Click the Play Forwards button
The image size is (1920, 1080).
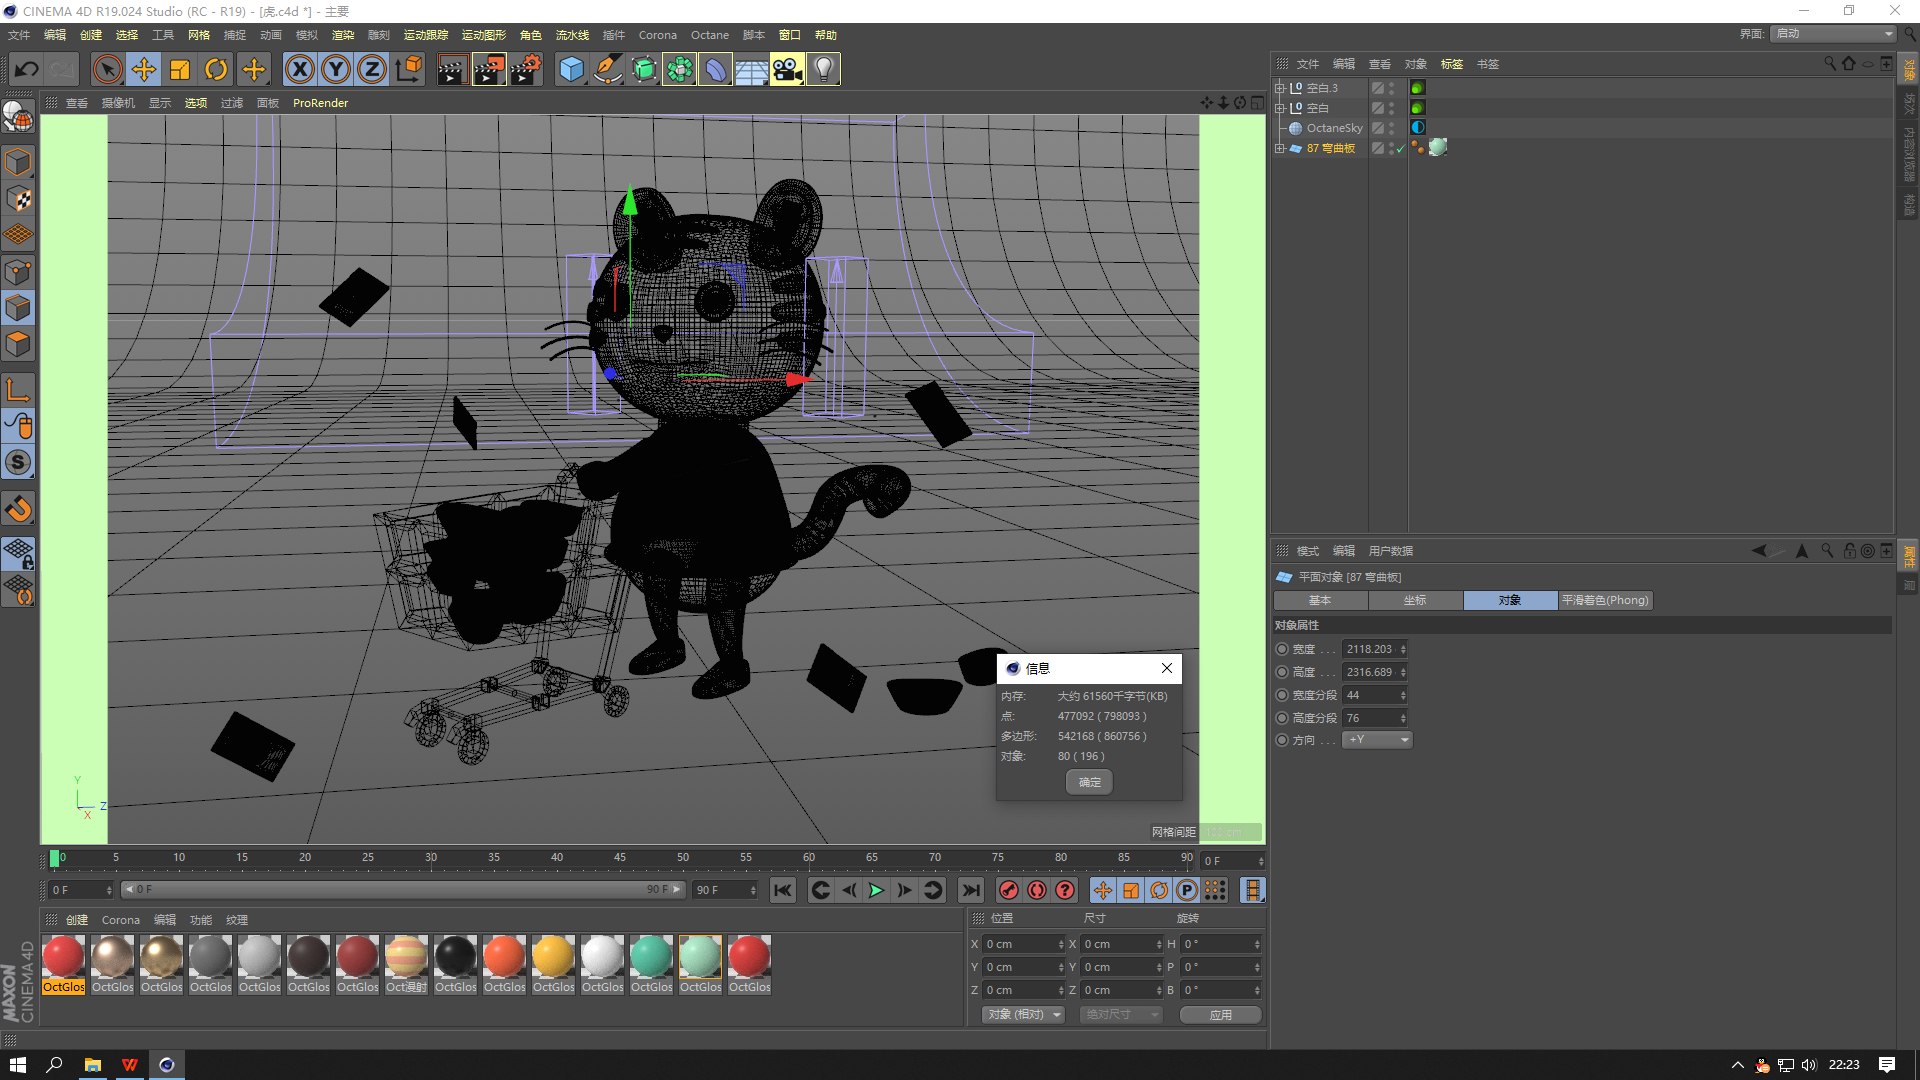point(876,890)
